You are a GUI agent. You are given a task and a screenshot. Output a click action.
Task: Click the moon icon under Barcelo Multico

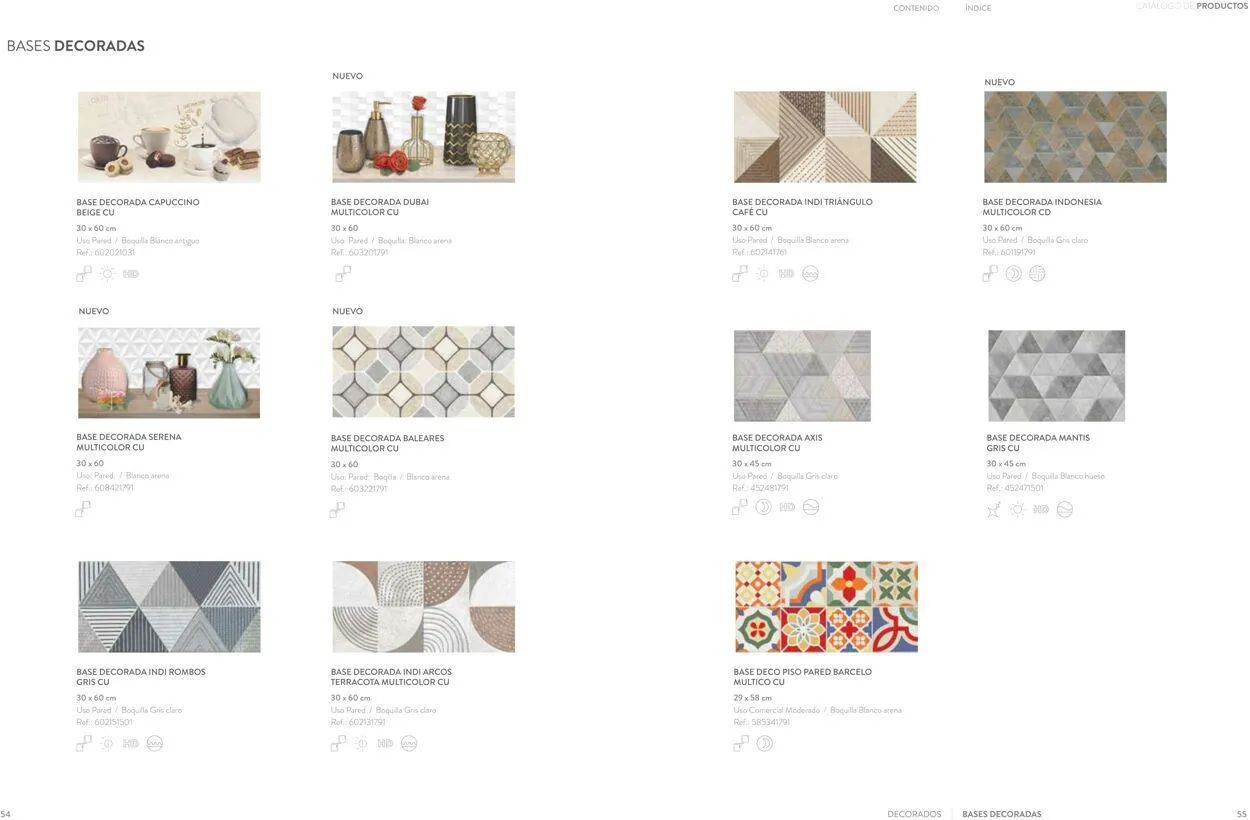(764, 744)
